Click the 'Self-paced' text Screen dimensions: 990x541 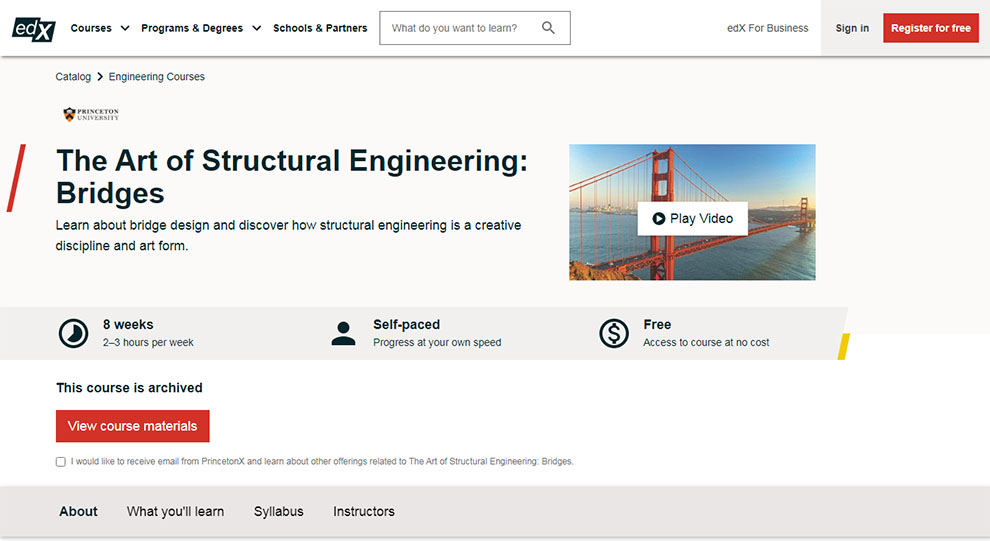coord(407,324)
